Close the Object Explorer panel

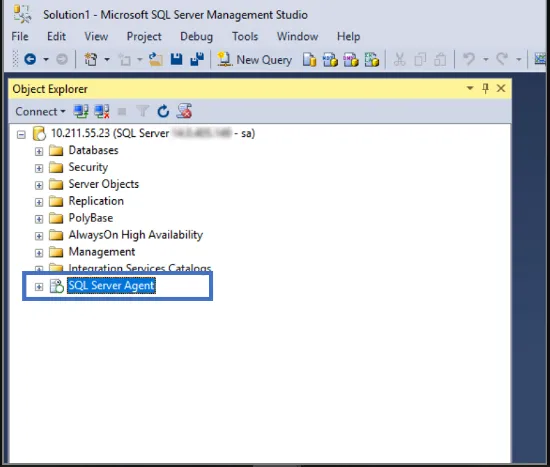point(501,88)
